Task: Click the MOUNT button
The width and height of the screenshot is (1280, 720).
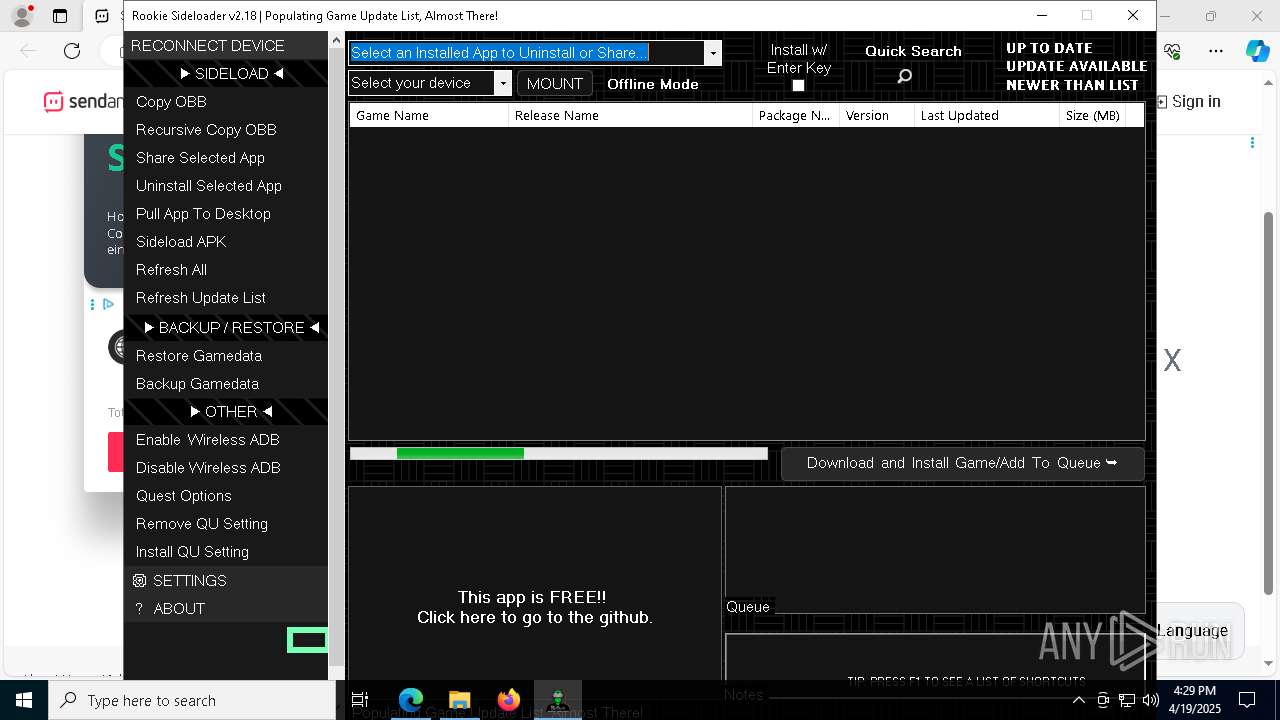Action: [x=555, y=83]
